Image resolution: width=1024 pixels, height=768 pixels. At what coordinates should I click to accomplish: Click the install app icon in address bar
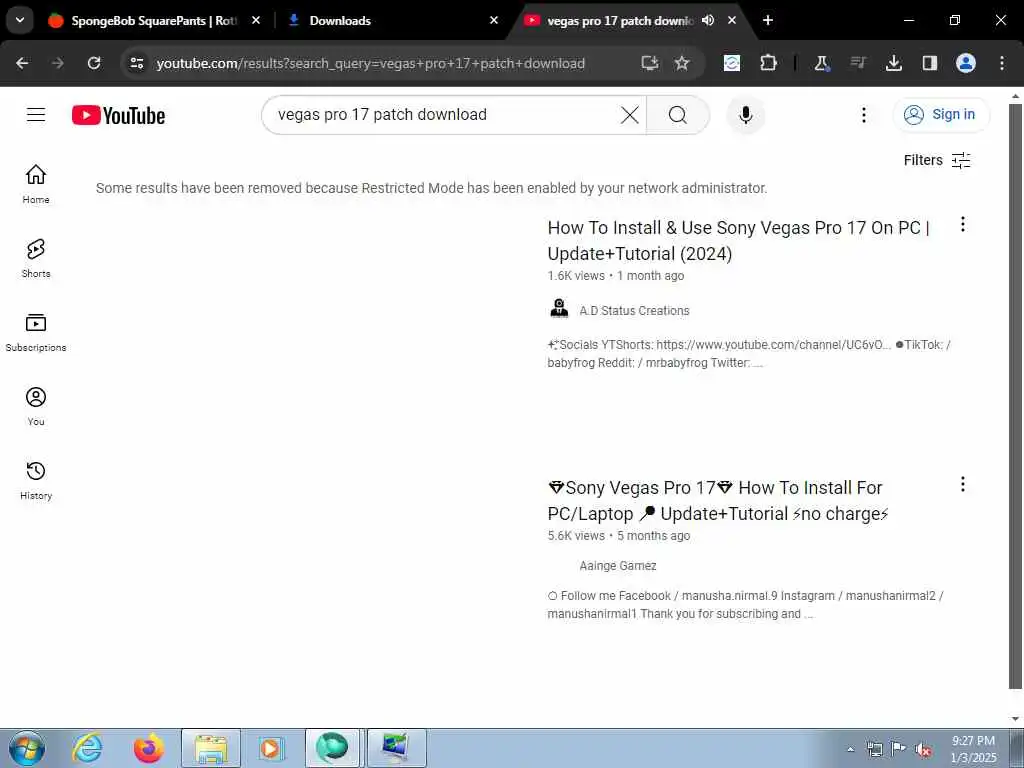[x=650, y=63]
